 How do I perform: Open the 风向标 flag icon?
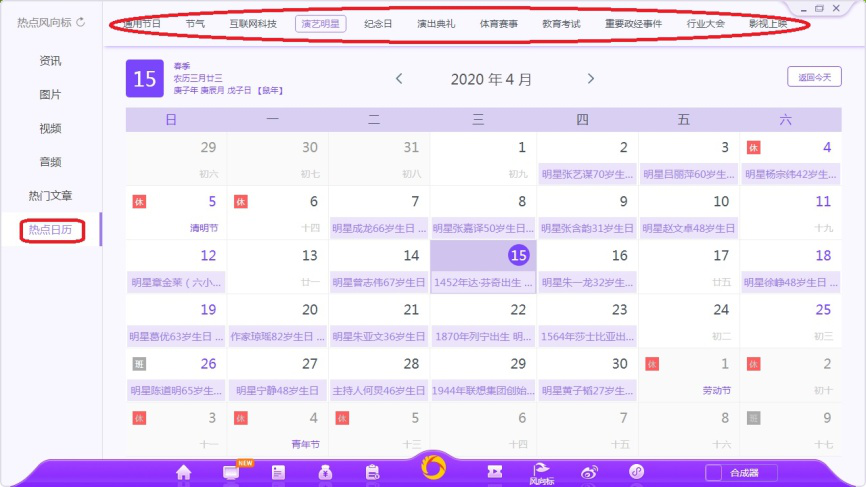point(541,474)
